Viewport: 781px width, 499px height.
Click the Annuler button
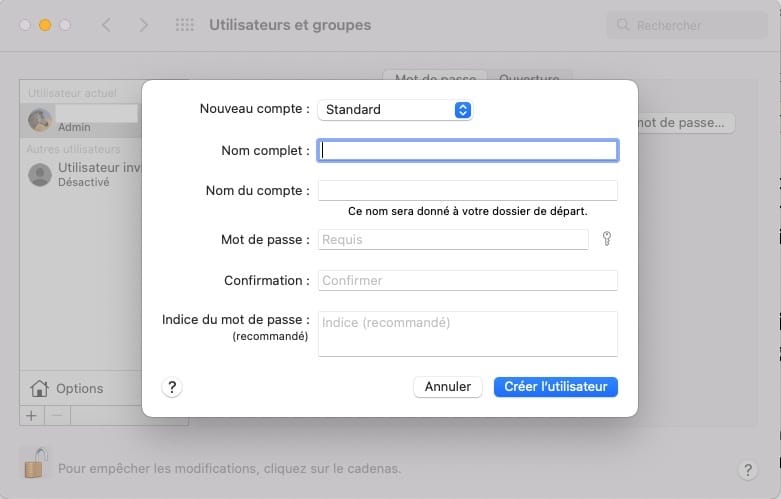tap(448, 387)
